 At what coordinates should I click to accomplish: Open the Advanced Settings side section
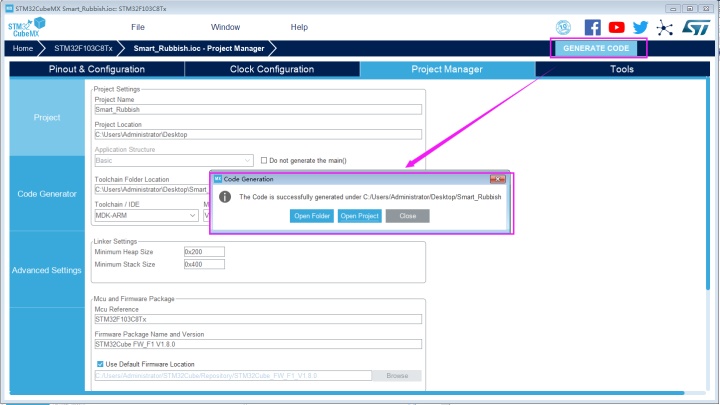tap(47, 270)
